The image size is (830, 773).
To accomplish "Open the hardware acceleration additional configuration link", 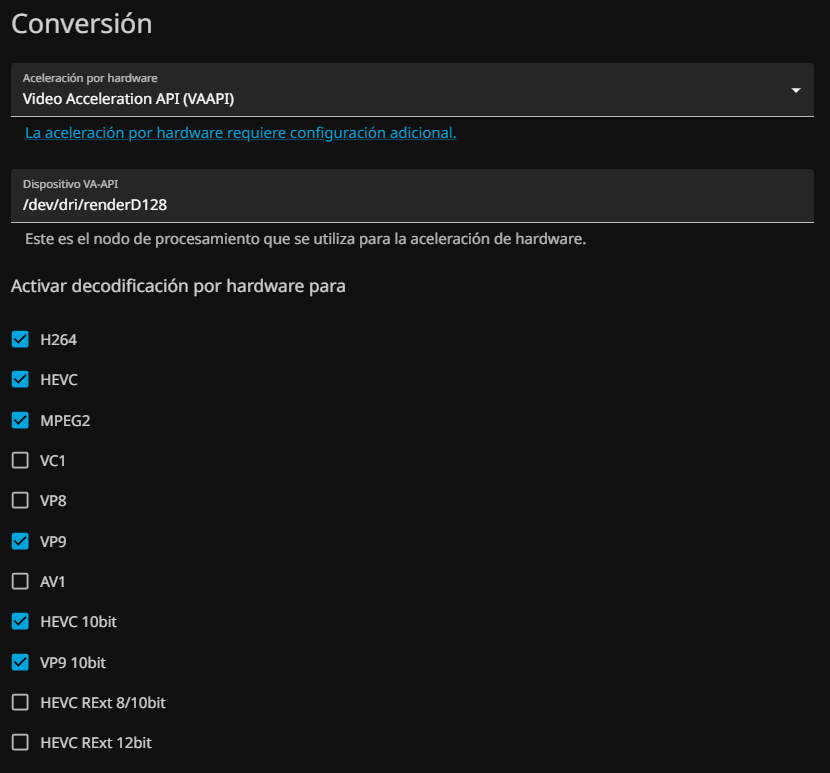I will (240, 133).
